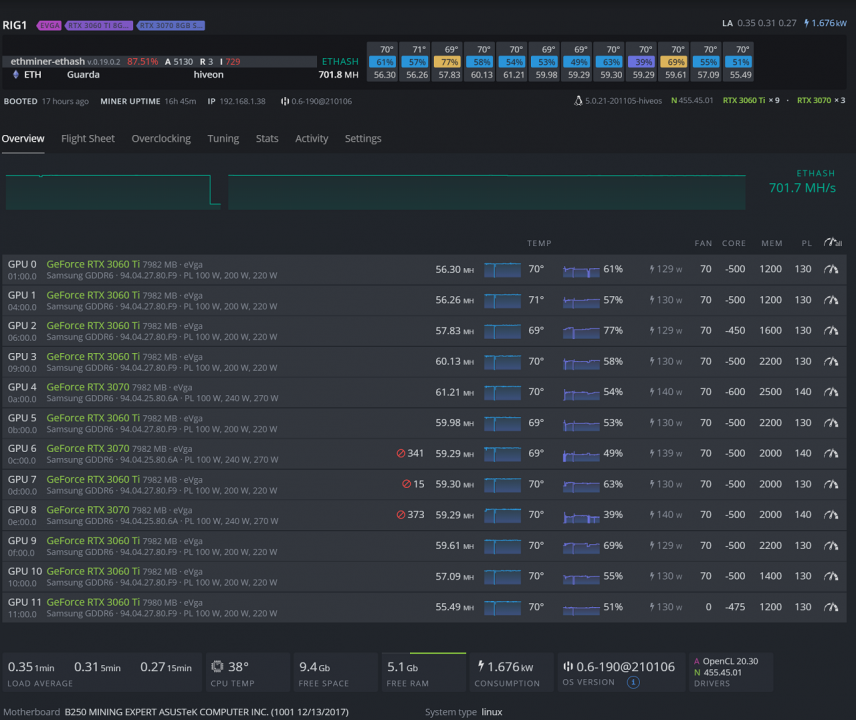Click the overclock gauge icon for GPU 4
The image size is (856, 720).
(831, 392)
